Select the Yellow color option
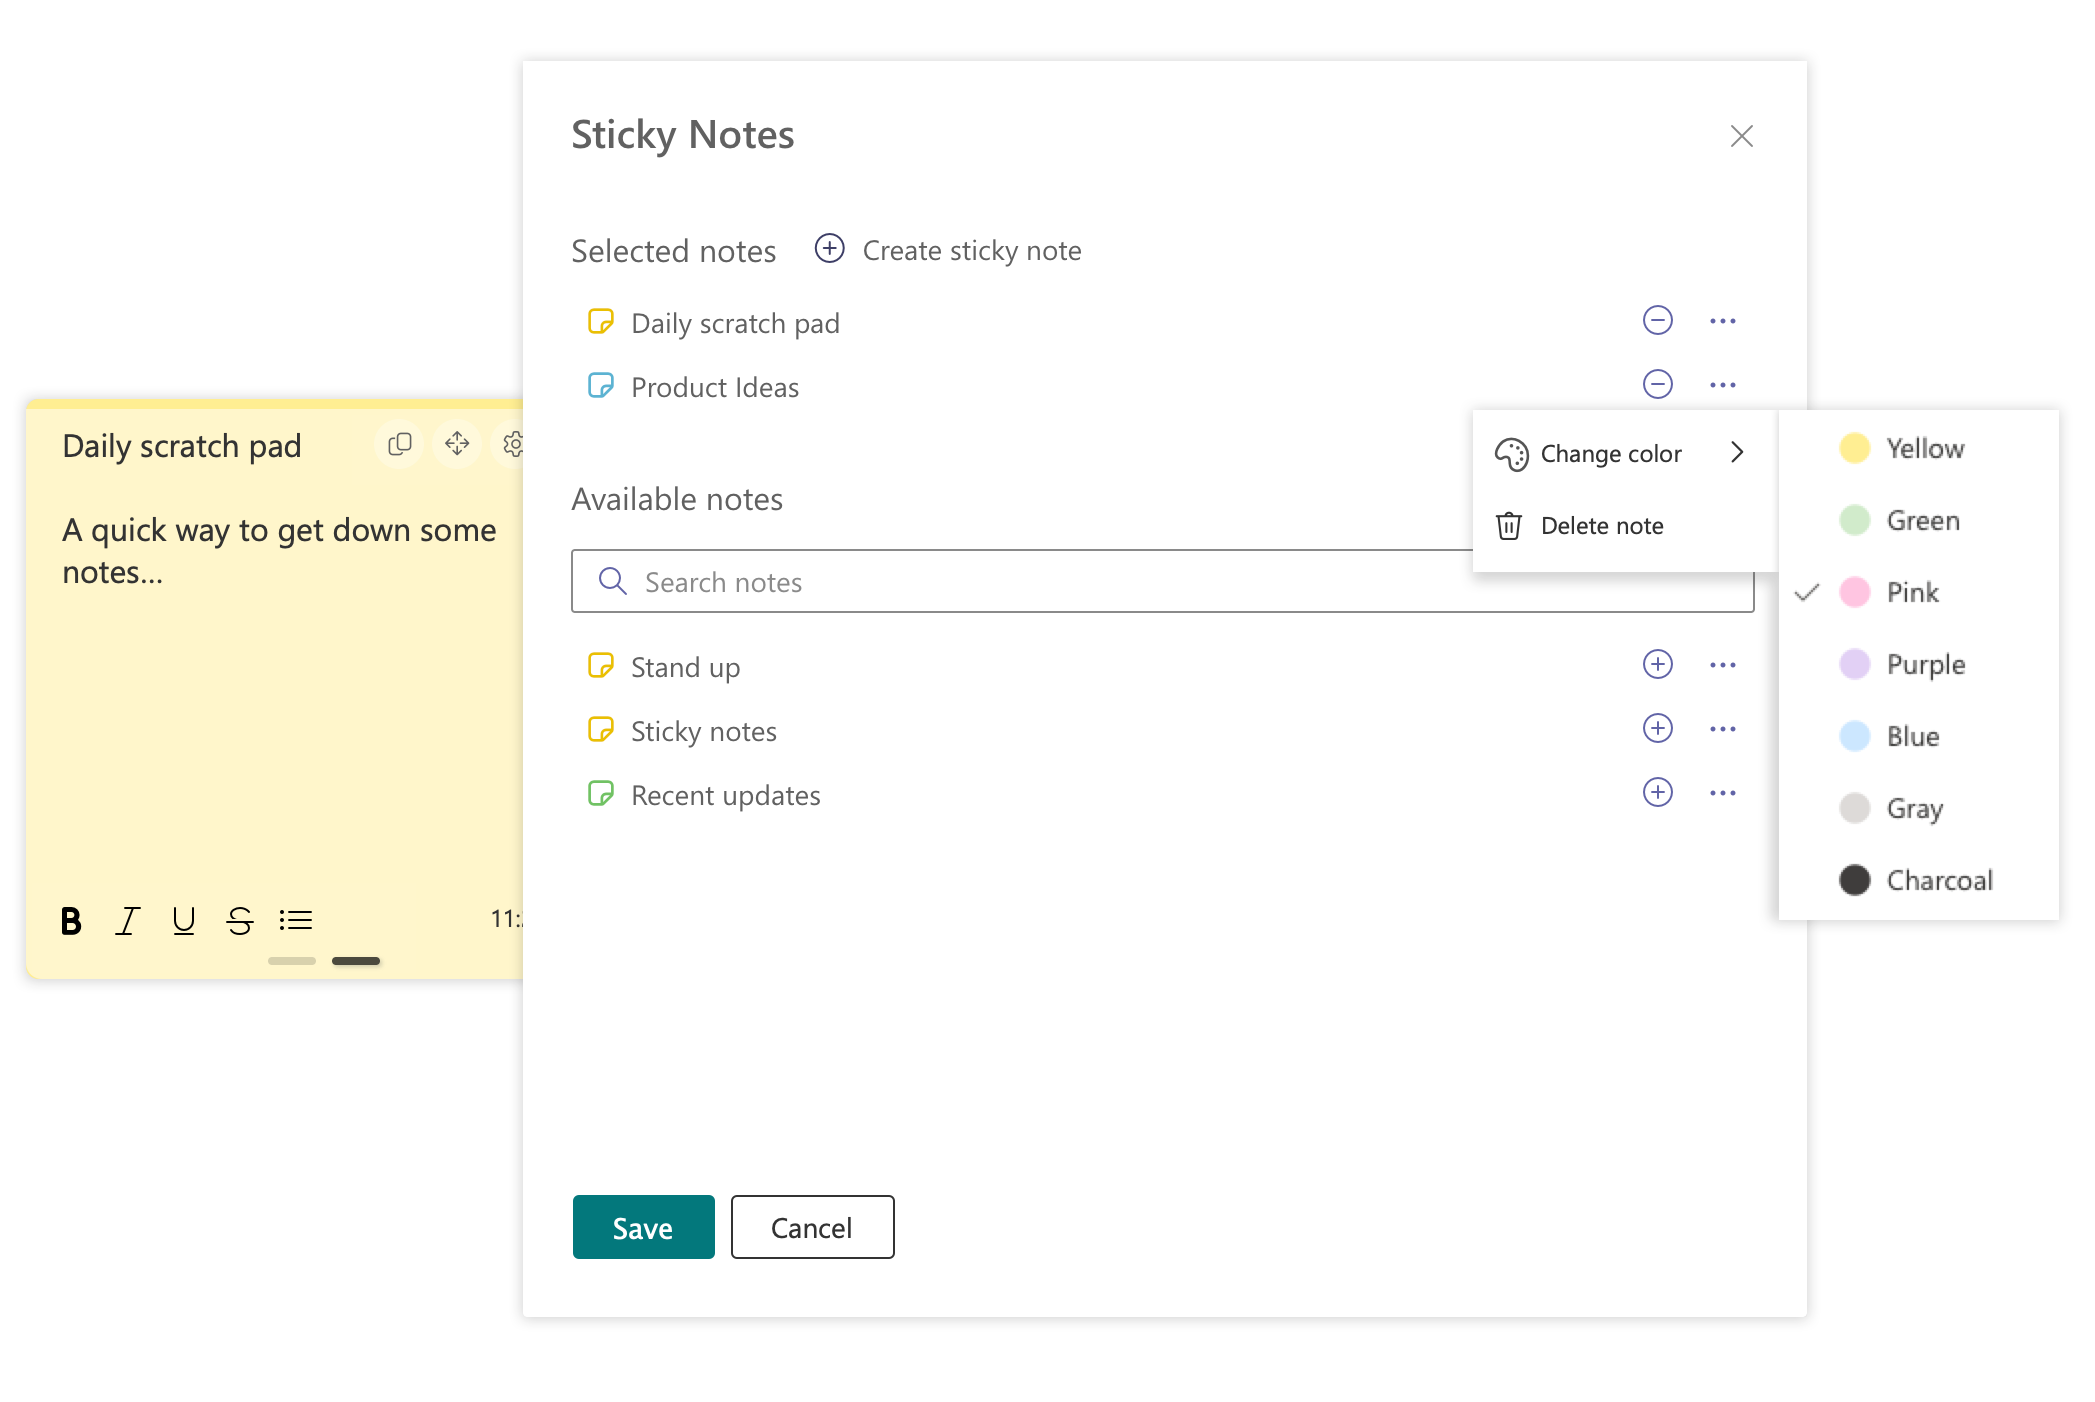 pyautogui.click(x=1918, y=448)
